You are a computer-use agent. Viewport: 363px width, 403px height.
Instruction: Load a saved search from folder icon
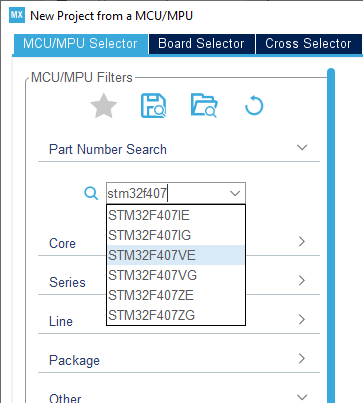[204, 105]
